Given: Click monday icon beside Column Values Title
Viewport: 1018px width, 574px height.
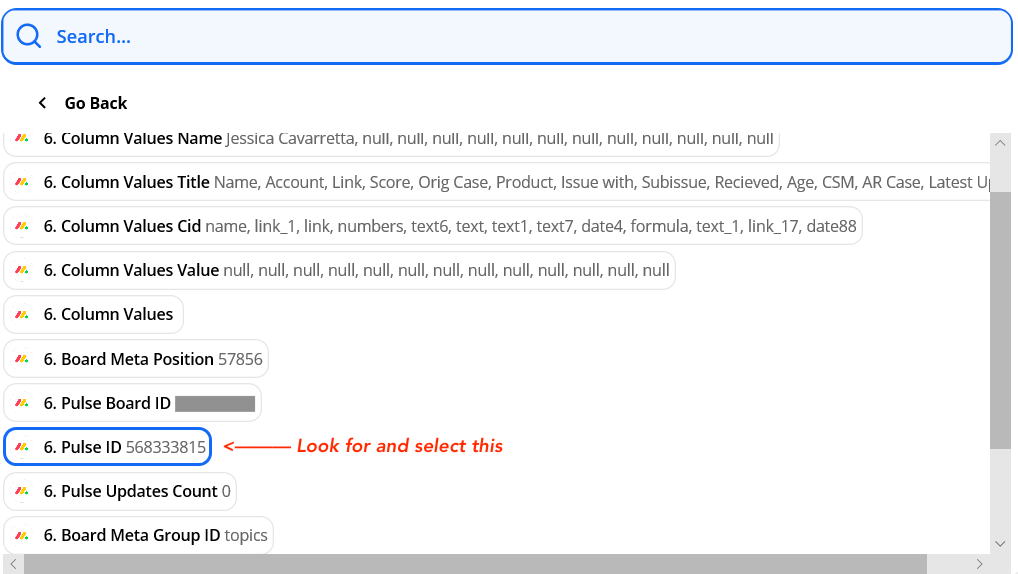Looking at the screenshot, I should coord(22,183).
